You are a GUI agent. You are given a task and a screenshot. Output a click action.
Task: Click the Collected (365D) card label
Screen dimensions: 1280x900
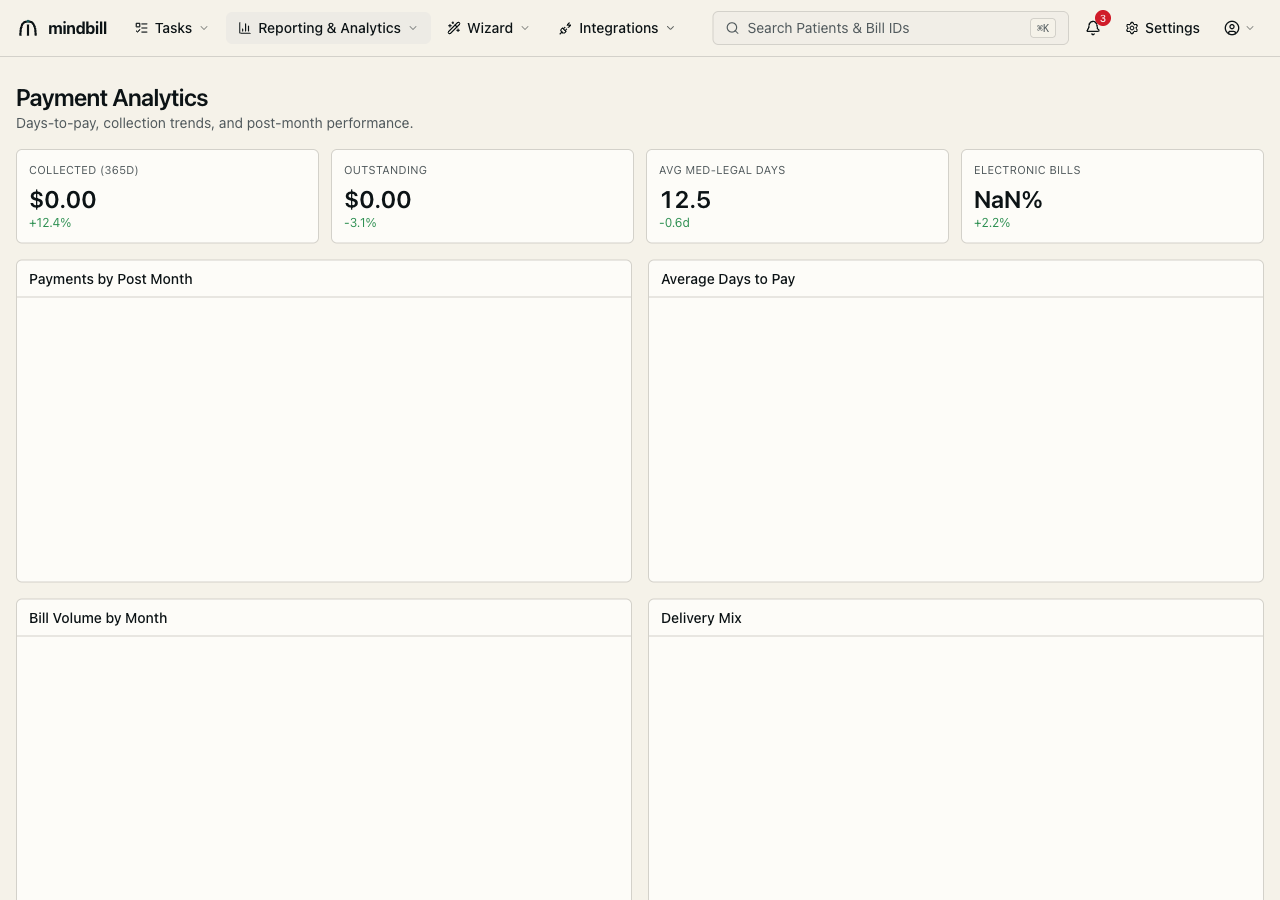click(x=84, y=170)
